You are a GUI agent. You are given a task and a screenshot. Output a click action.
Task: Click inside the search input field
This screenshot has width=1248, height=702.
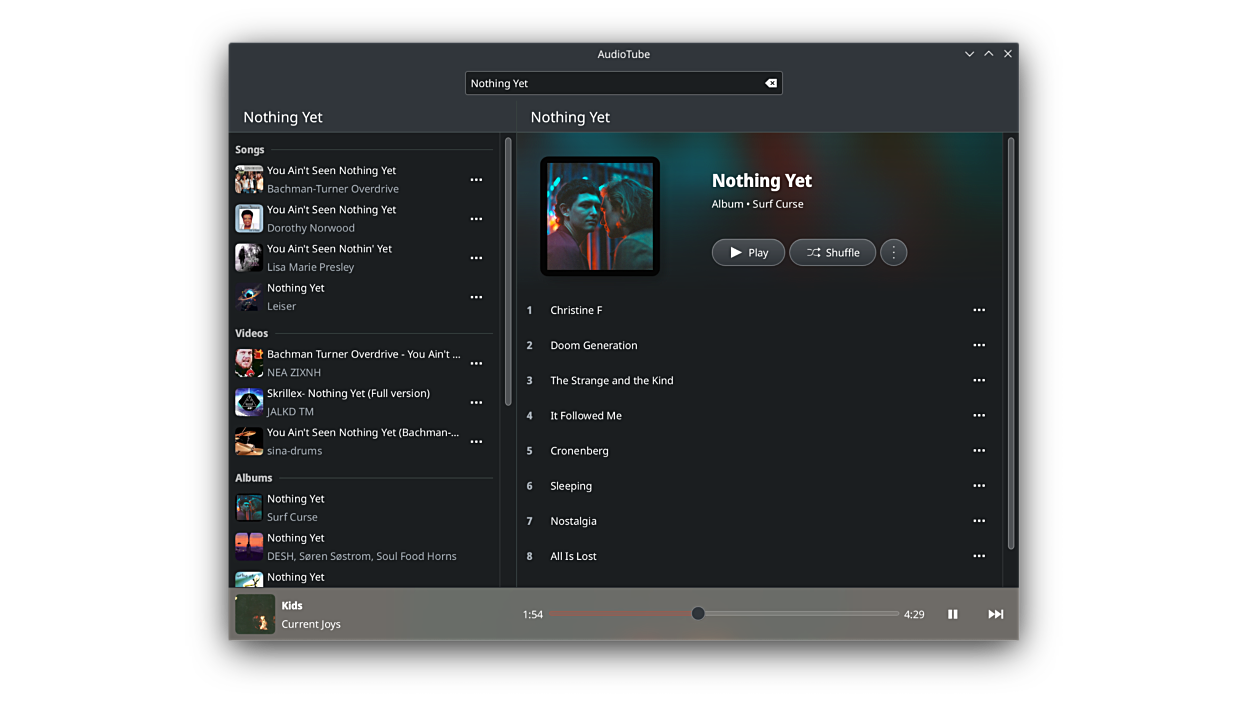(x=610, y=83)
